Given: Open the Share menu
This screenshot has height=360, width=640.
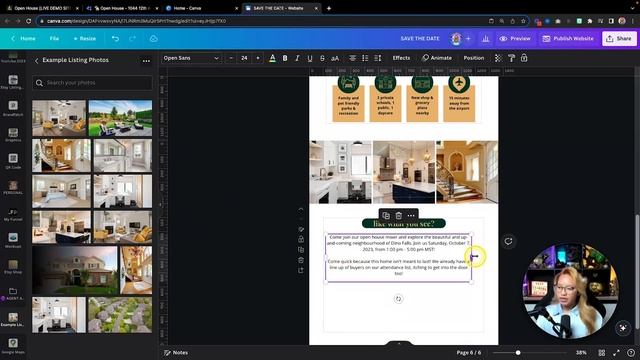Looking at the screenshot, I should 619,38.
